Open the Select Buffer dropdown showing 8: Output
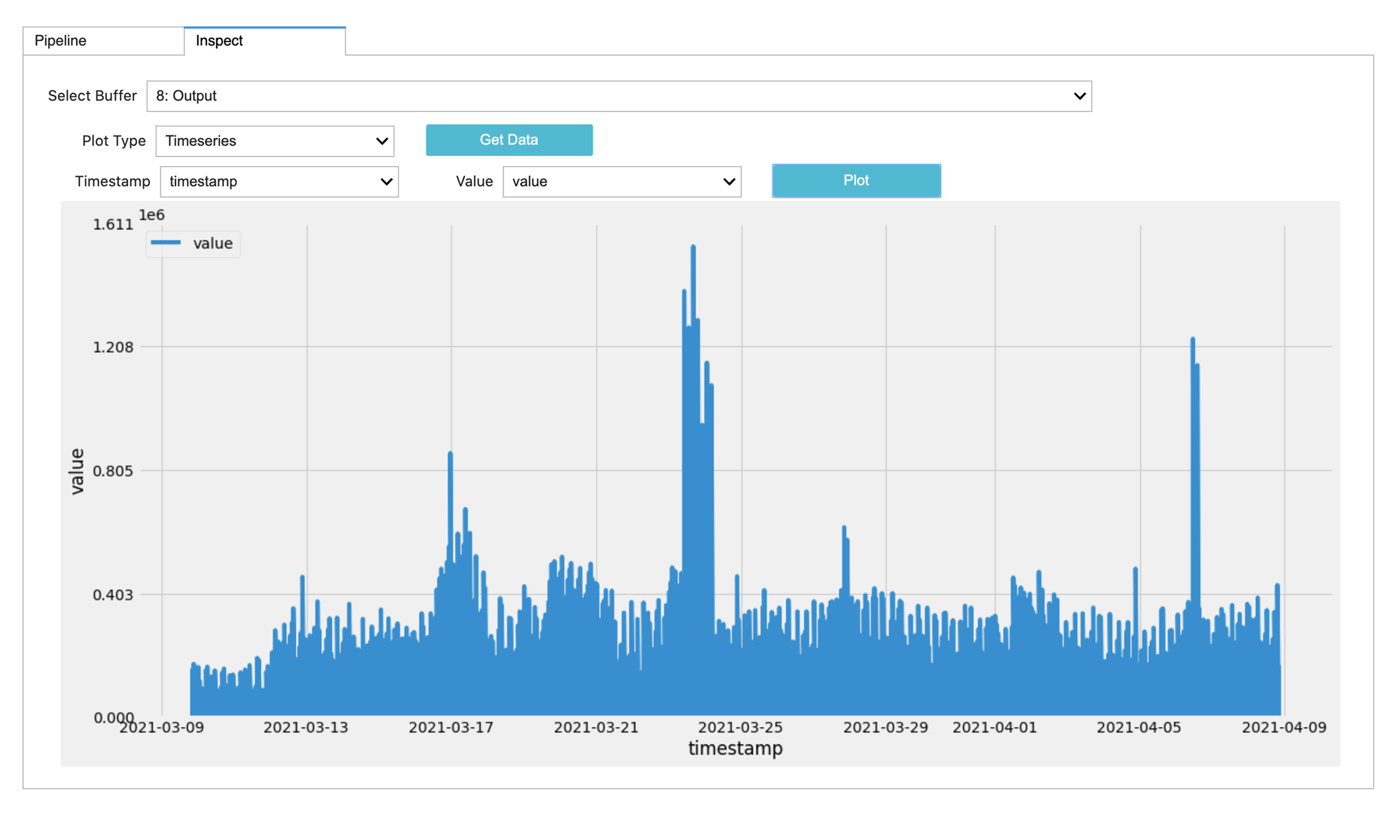This screenshot has height=820, width=1400. tap(618, 96)
